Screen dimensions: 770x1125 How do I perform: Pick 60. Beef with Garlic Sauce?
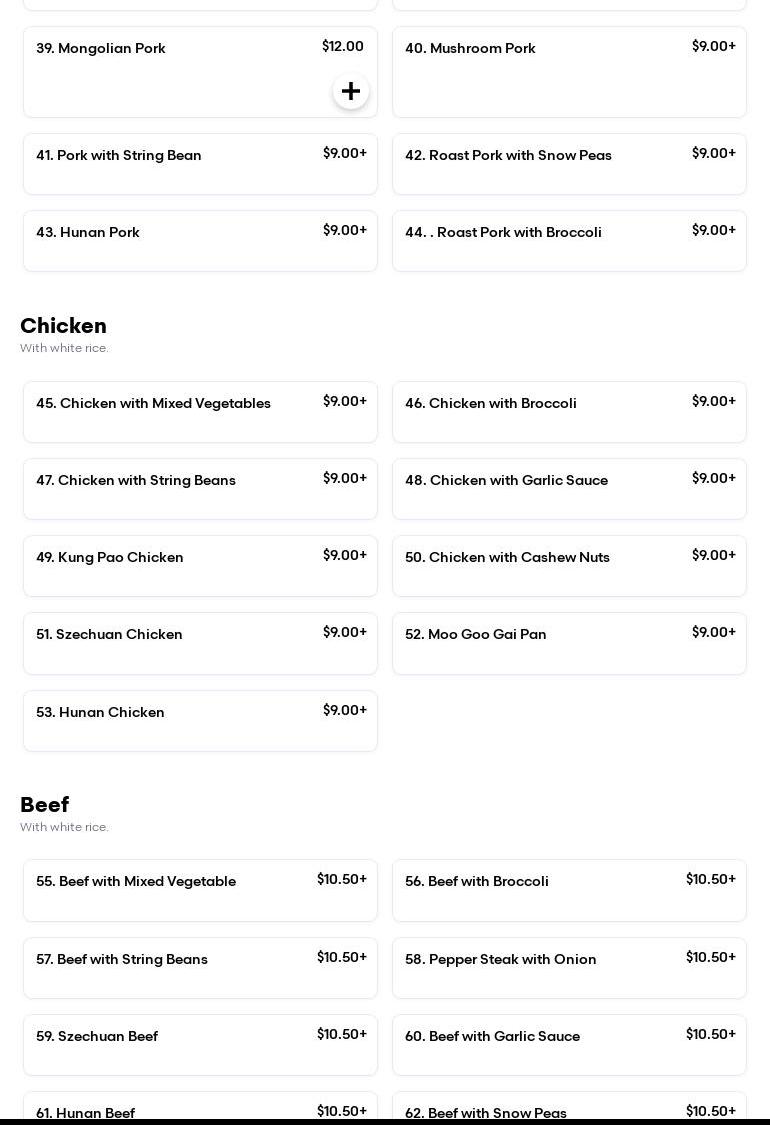coord(569,1045)
